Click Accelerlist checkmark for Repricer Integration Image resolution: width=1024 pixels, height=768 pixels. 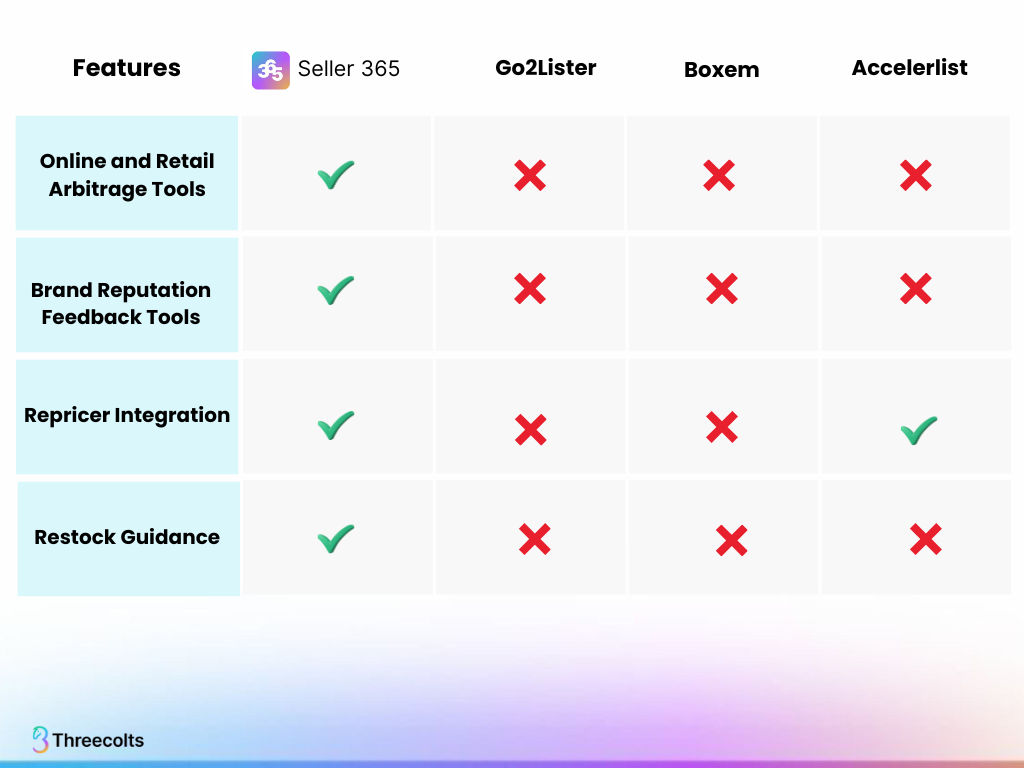[x=918, y=430]
